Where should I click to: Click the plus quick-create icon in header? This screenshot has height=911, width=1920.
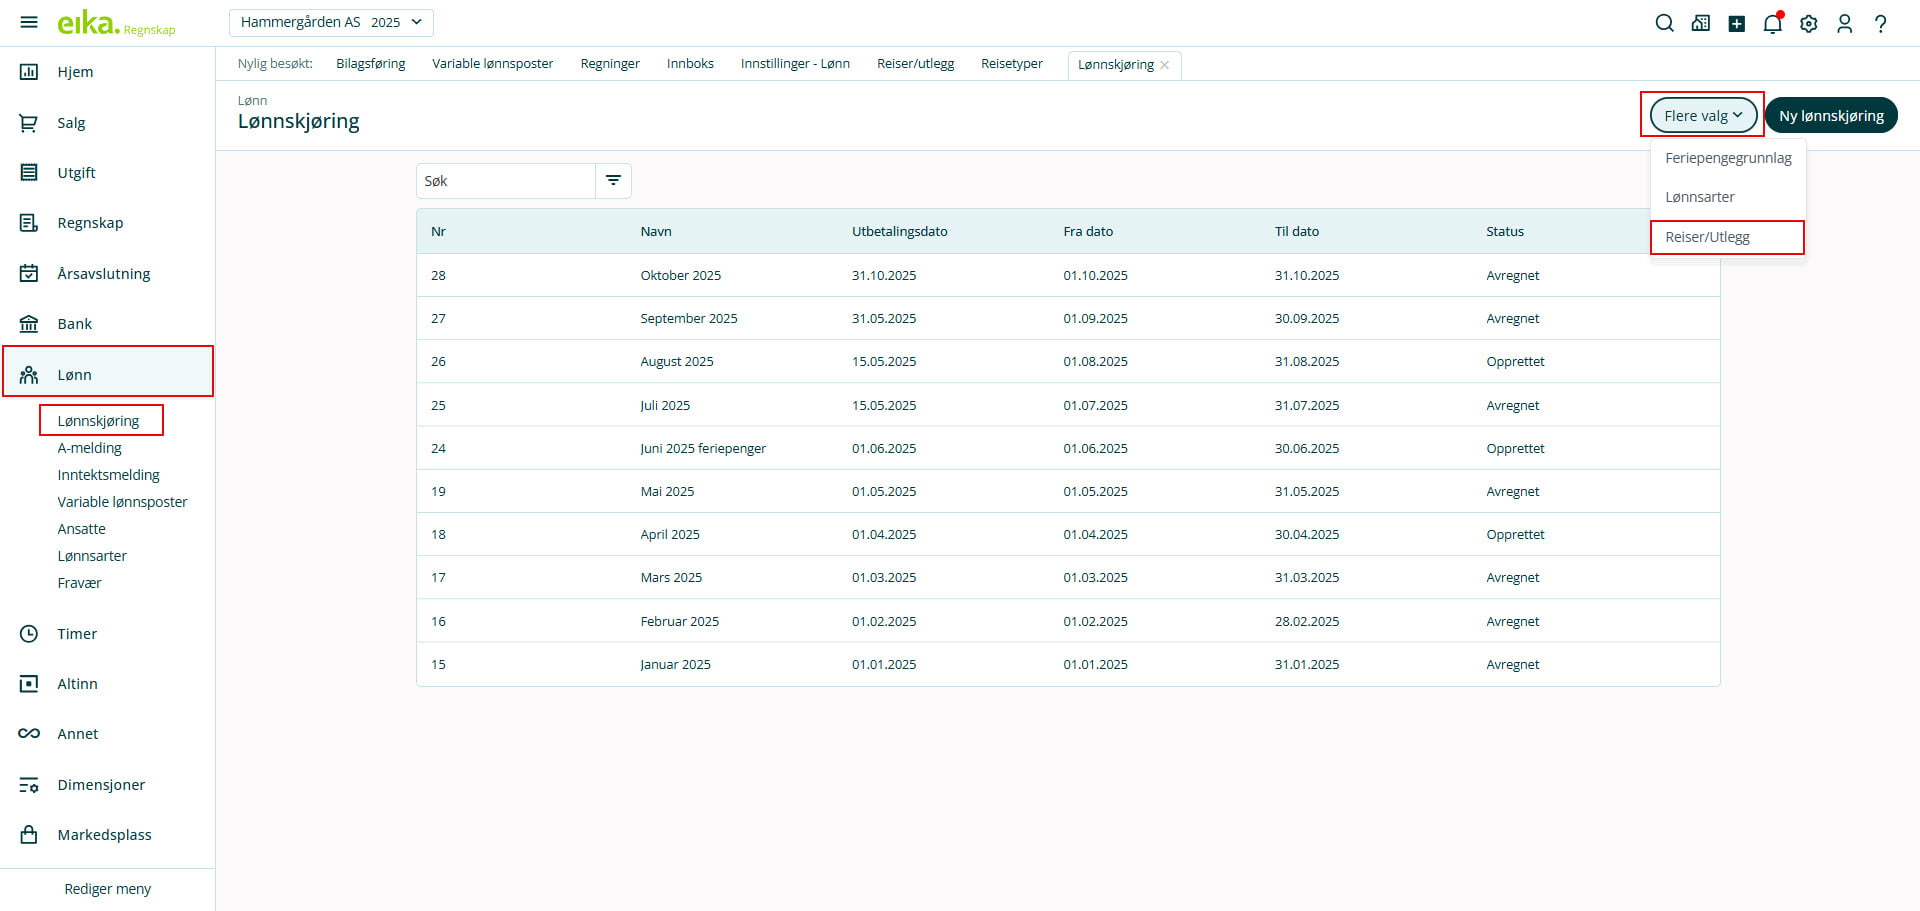(x=1736, y=23)
